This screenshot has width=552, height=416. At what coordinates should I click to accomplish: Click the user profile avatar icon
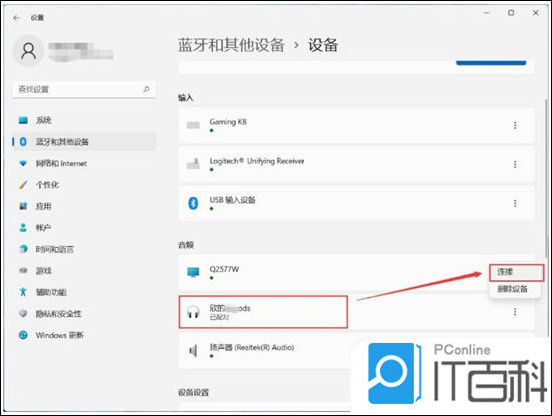29,51
